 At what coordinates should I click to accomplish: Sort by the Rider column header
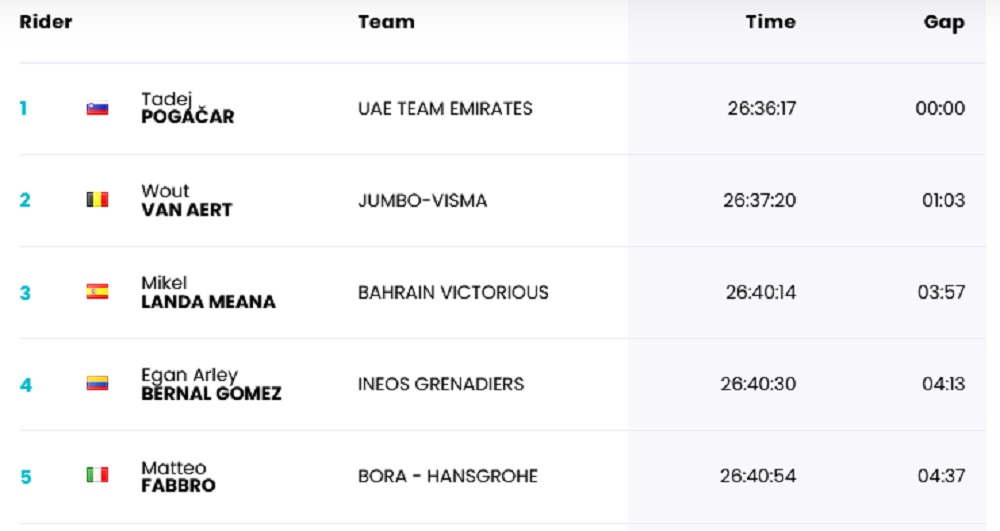pos(46,22)
